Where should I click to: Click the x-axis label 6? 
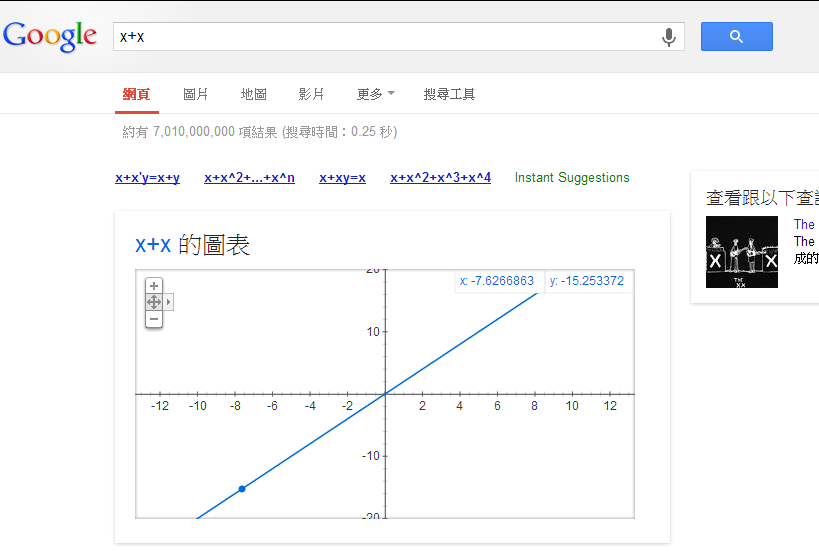click(497, 406)
